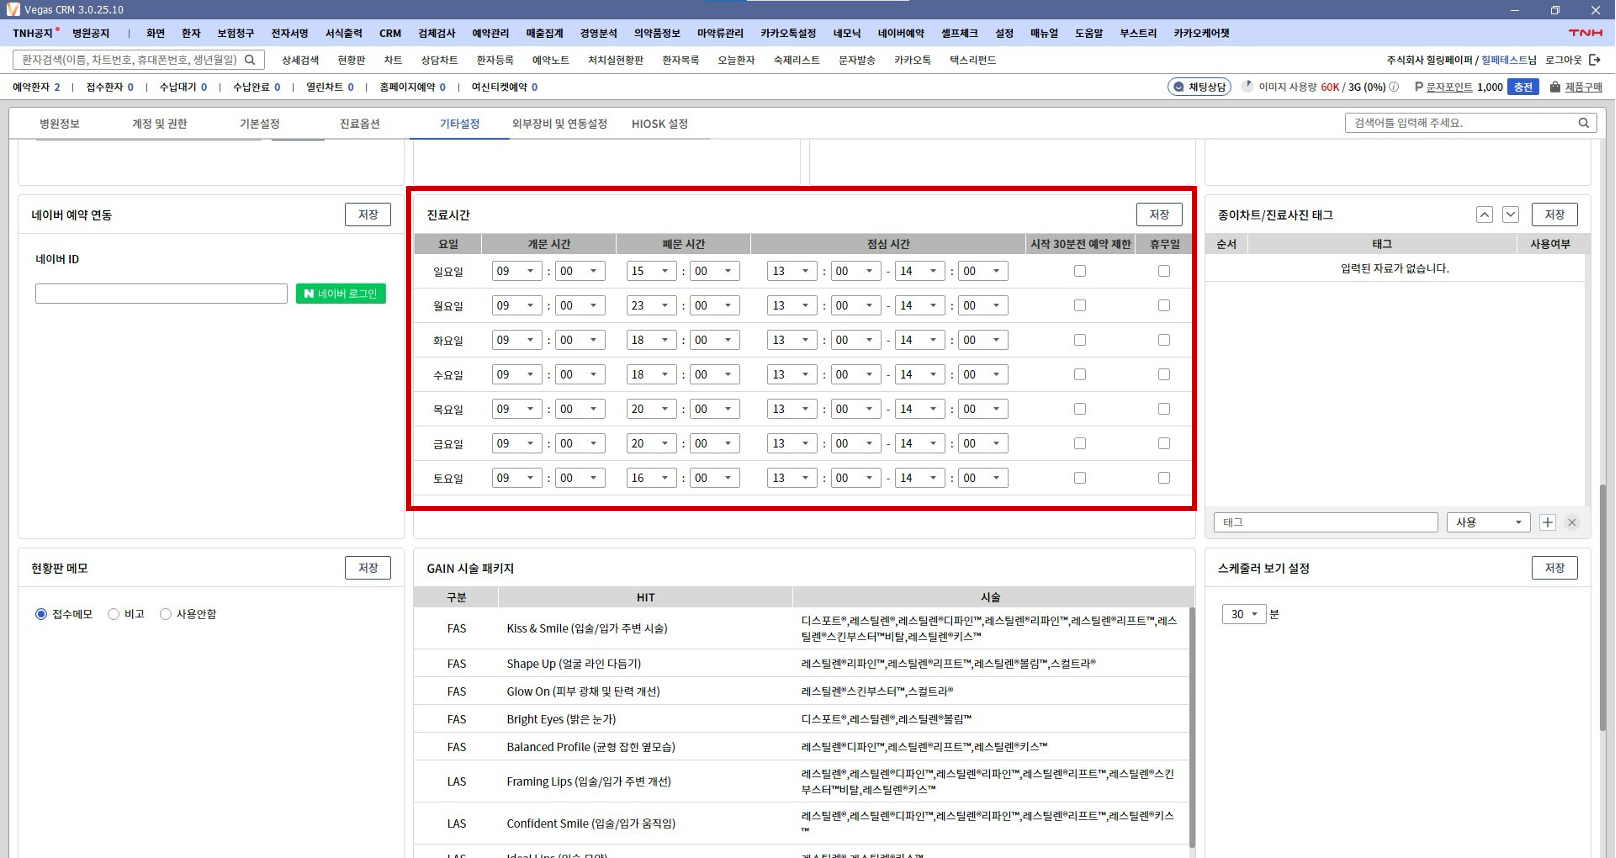
Task: Save the 진료시간 settings
Action: click(1158, 215)
